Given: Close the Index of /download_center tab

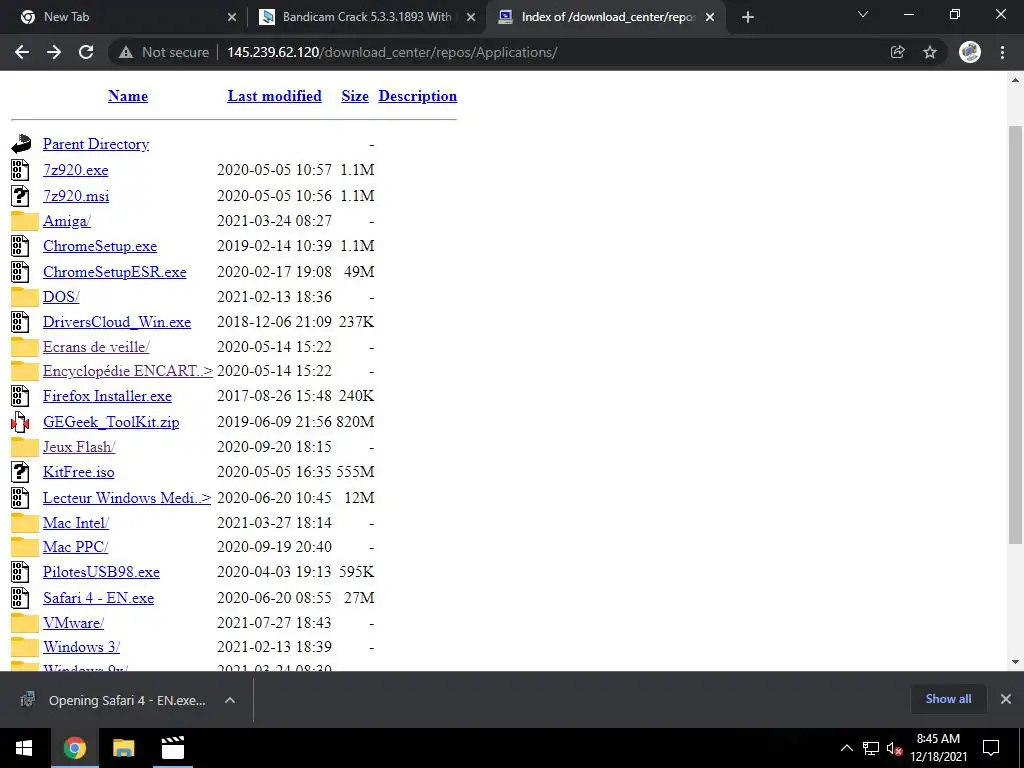Looking at the screenshot, I should (710, 17).
